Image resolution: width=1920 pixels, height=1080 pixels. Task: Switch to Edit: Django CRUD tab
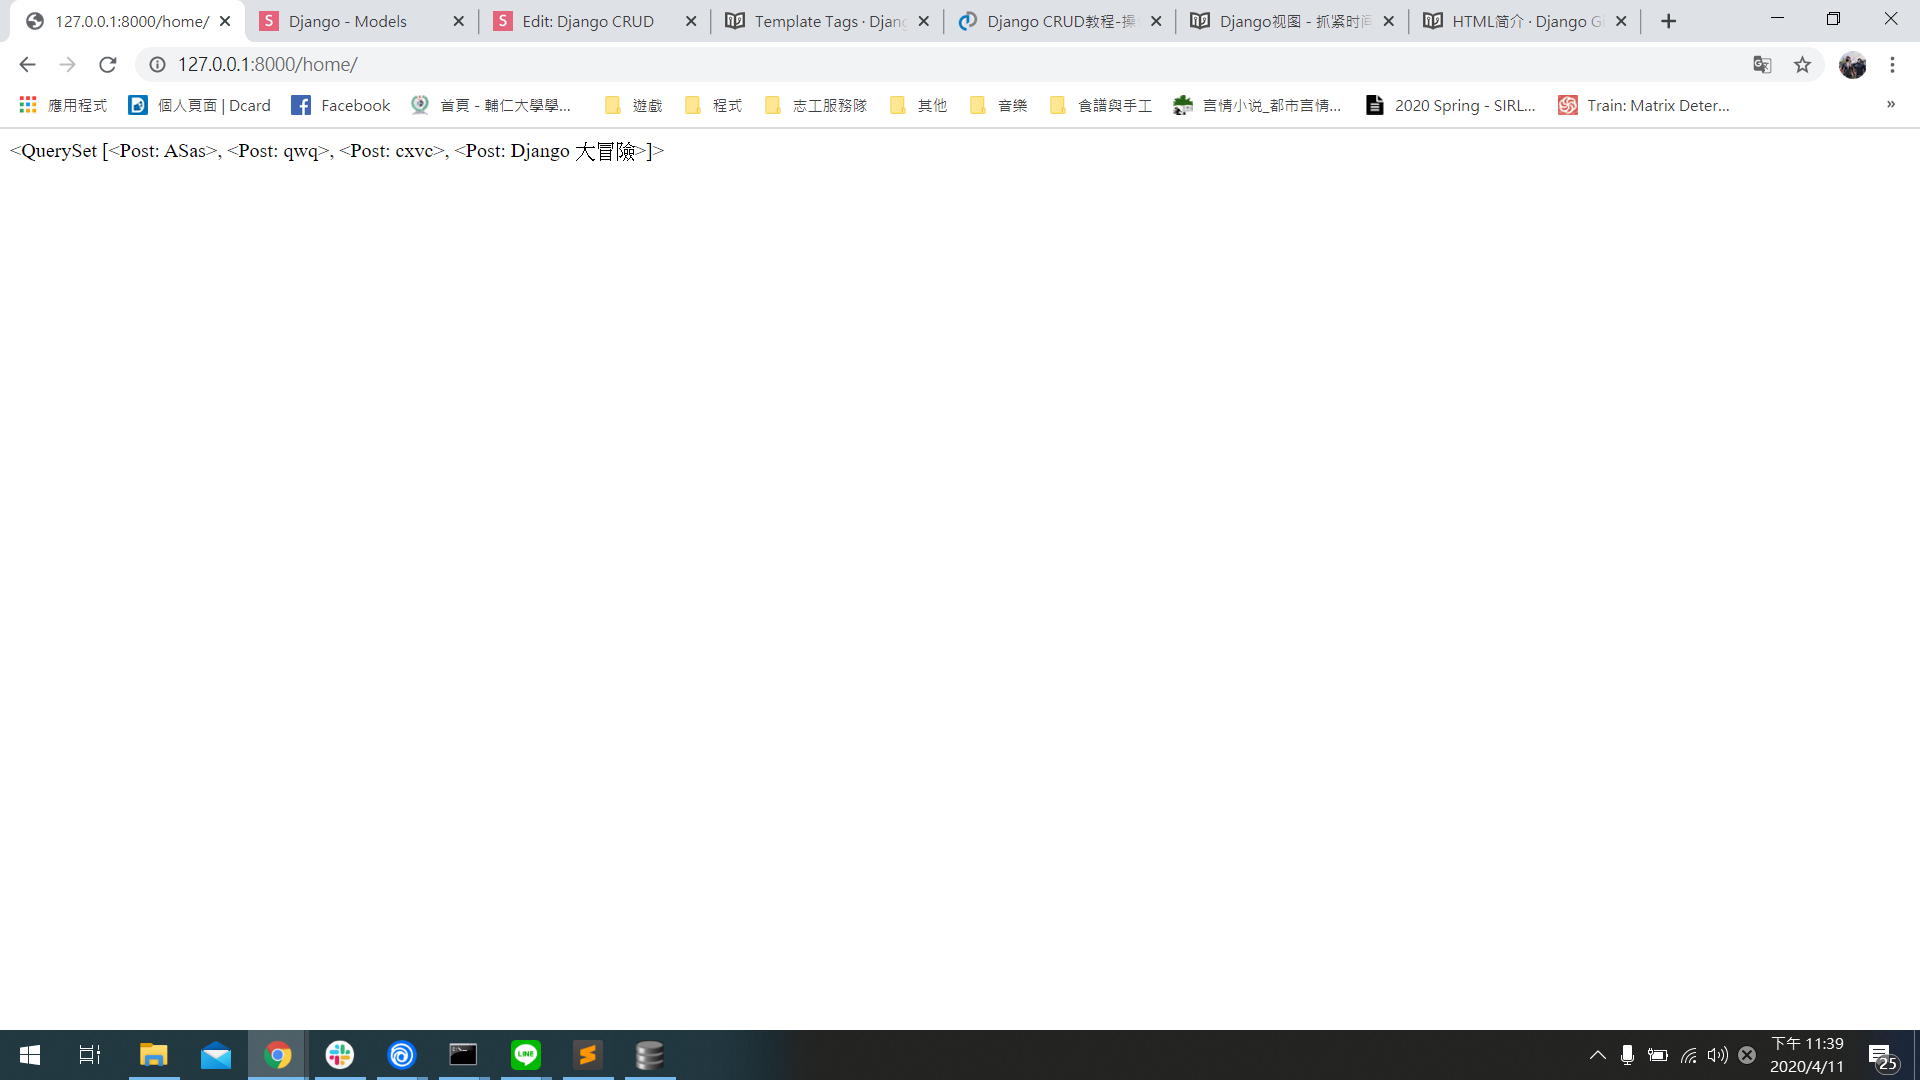[587, 21]
